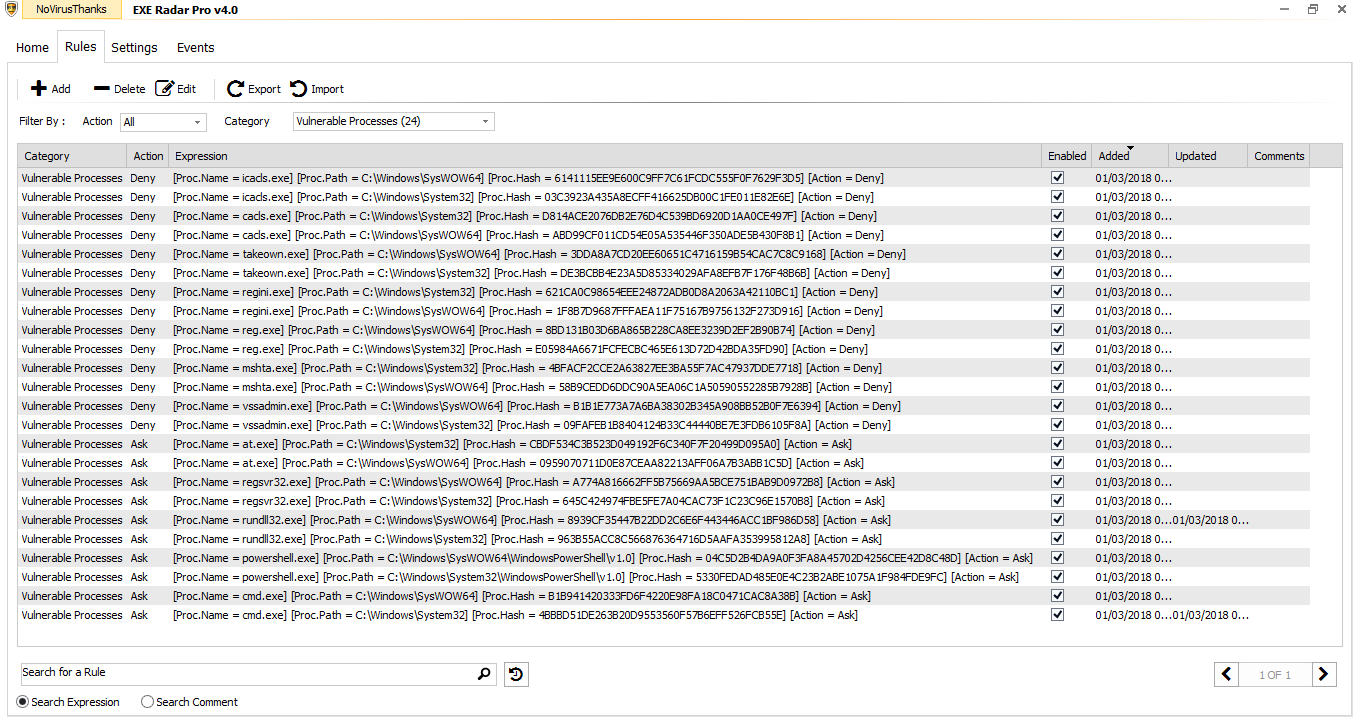The height and width of the screenshot is (725, 1363).
Task: Disable the SysWOW64 vssadmin.exe rule
Action: (1058, 406)
